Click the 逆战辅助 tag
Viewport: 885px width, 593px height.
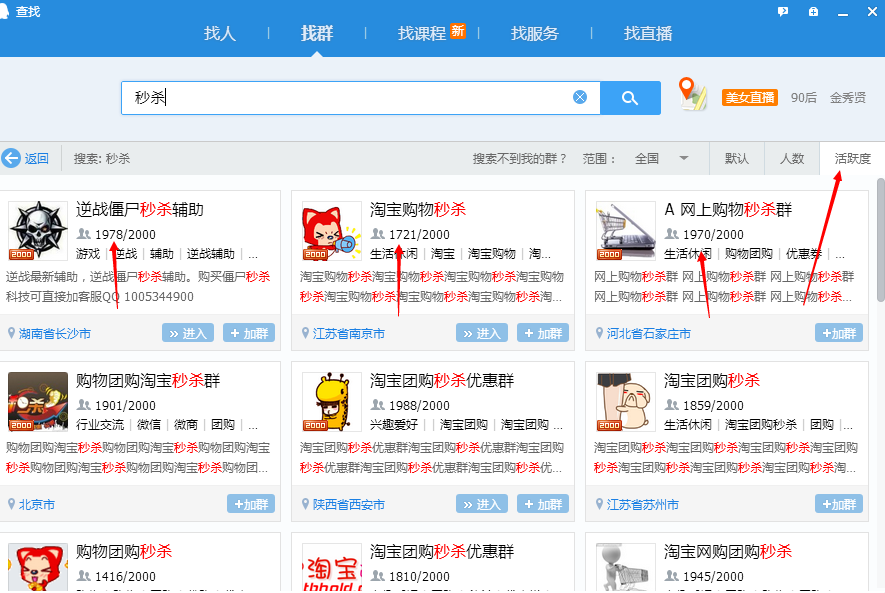click(x=211, y=254)
